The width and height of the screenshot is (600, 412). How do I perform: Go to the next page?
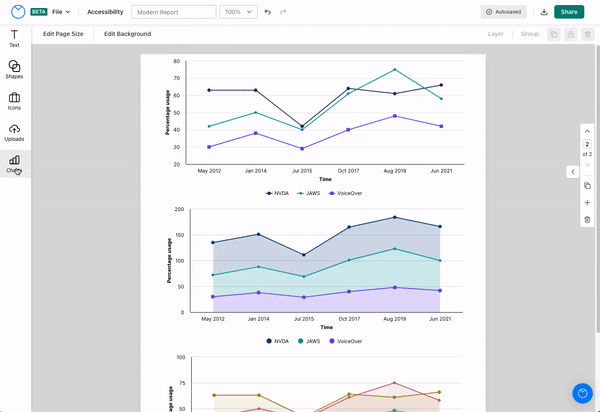tap(587, 165)
